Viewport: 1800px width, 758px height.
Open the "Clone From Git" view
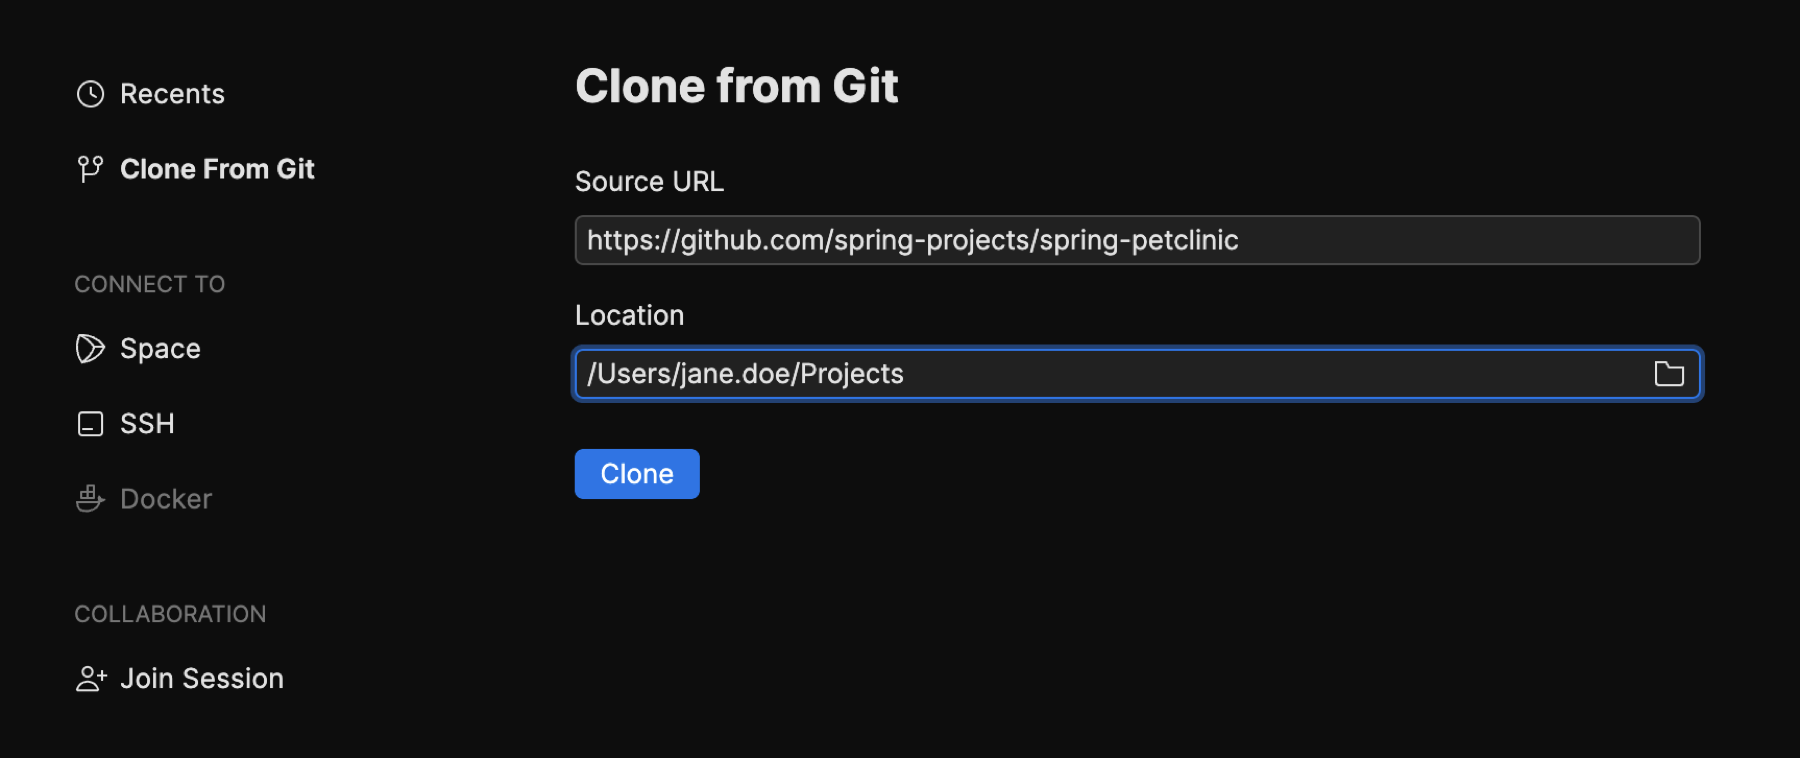pyautogui.click(x=217, y=168)
